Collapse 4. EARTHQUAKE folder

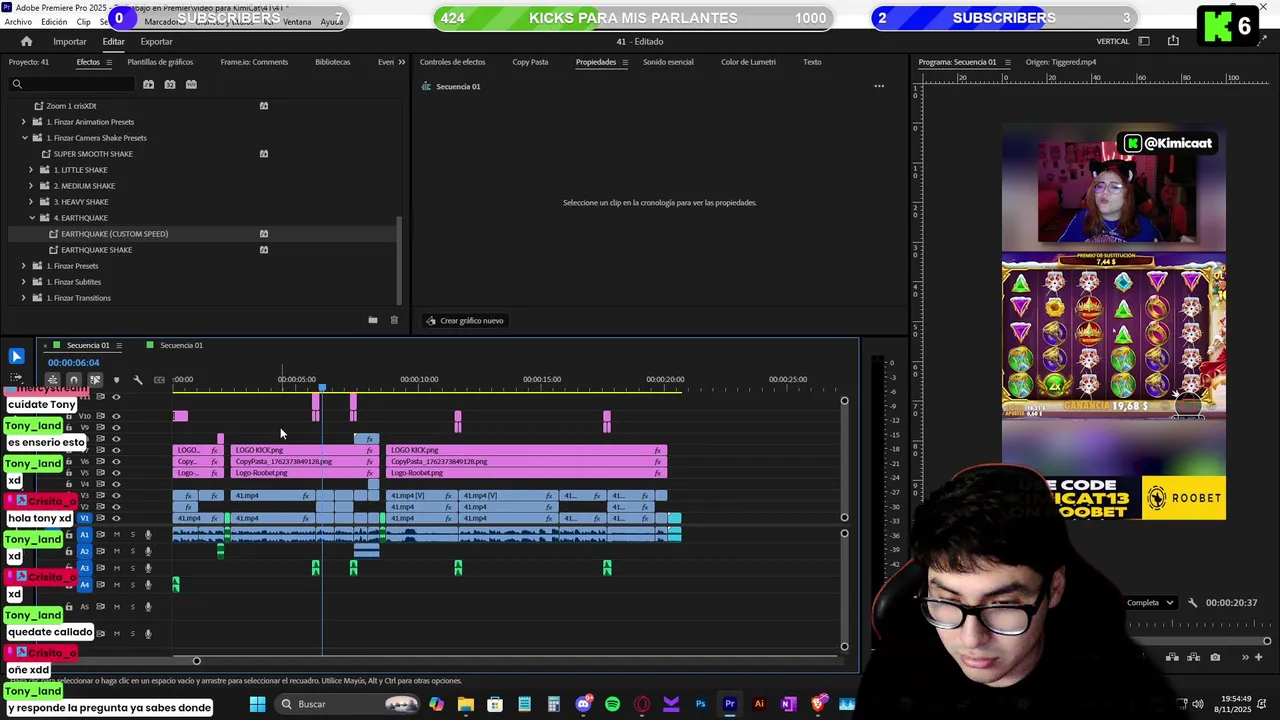click(31, 218)
